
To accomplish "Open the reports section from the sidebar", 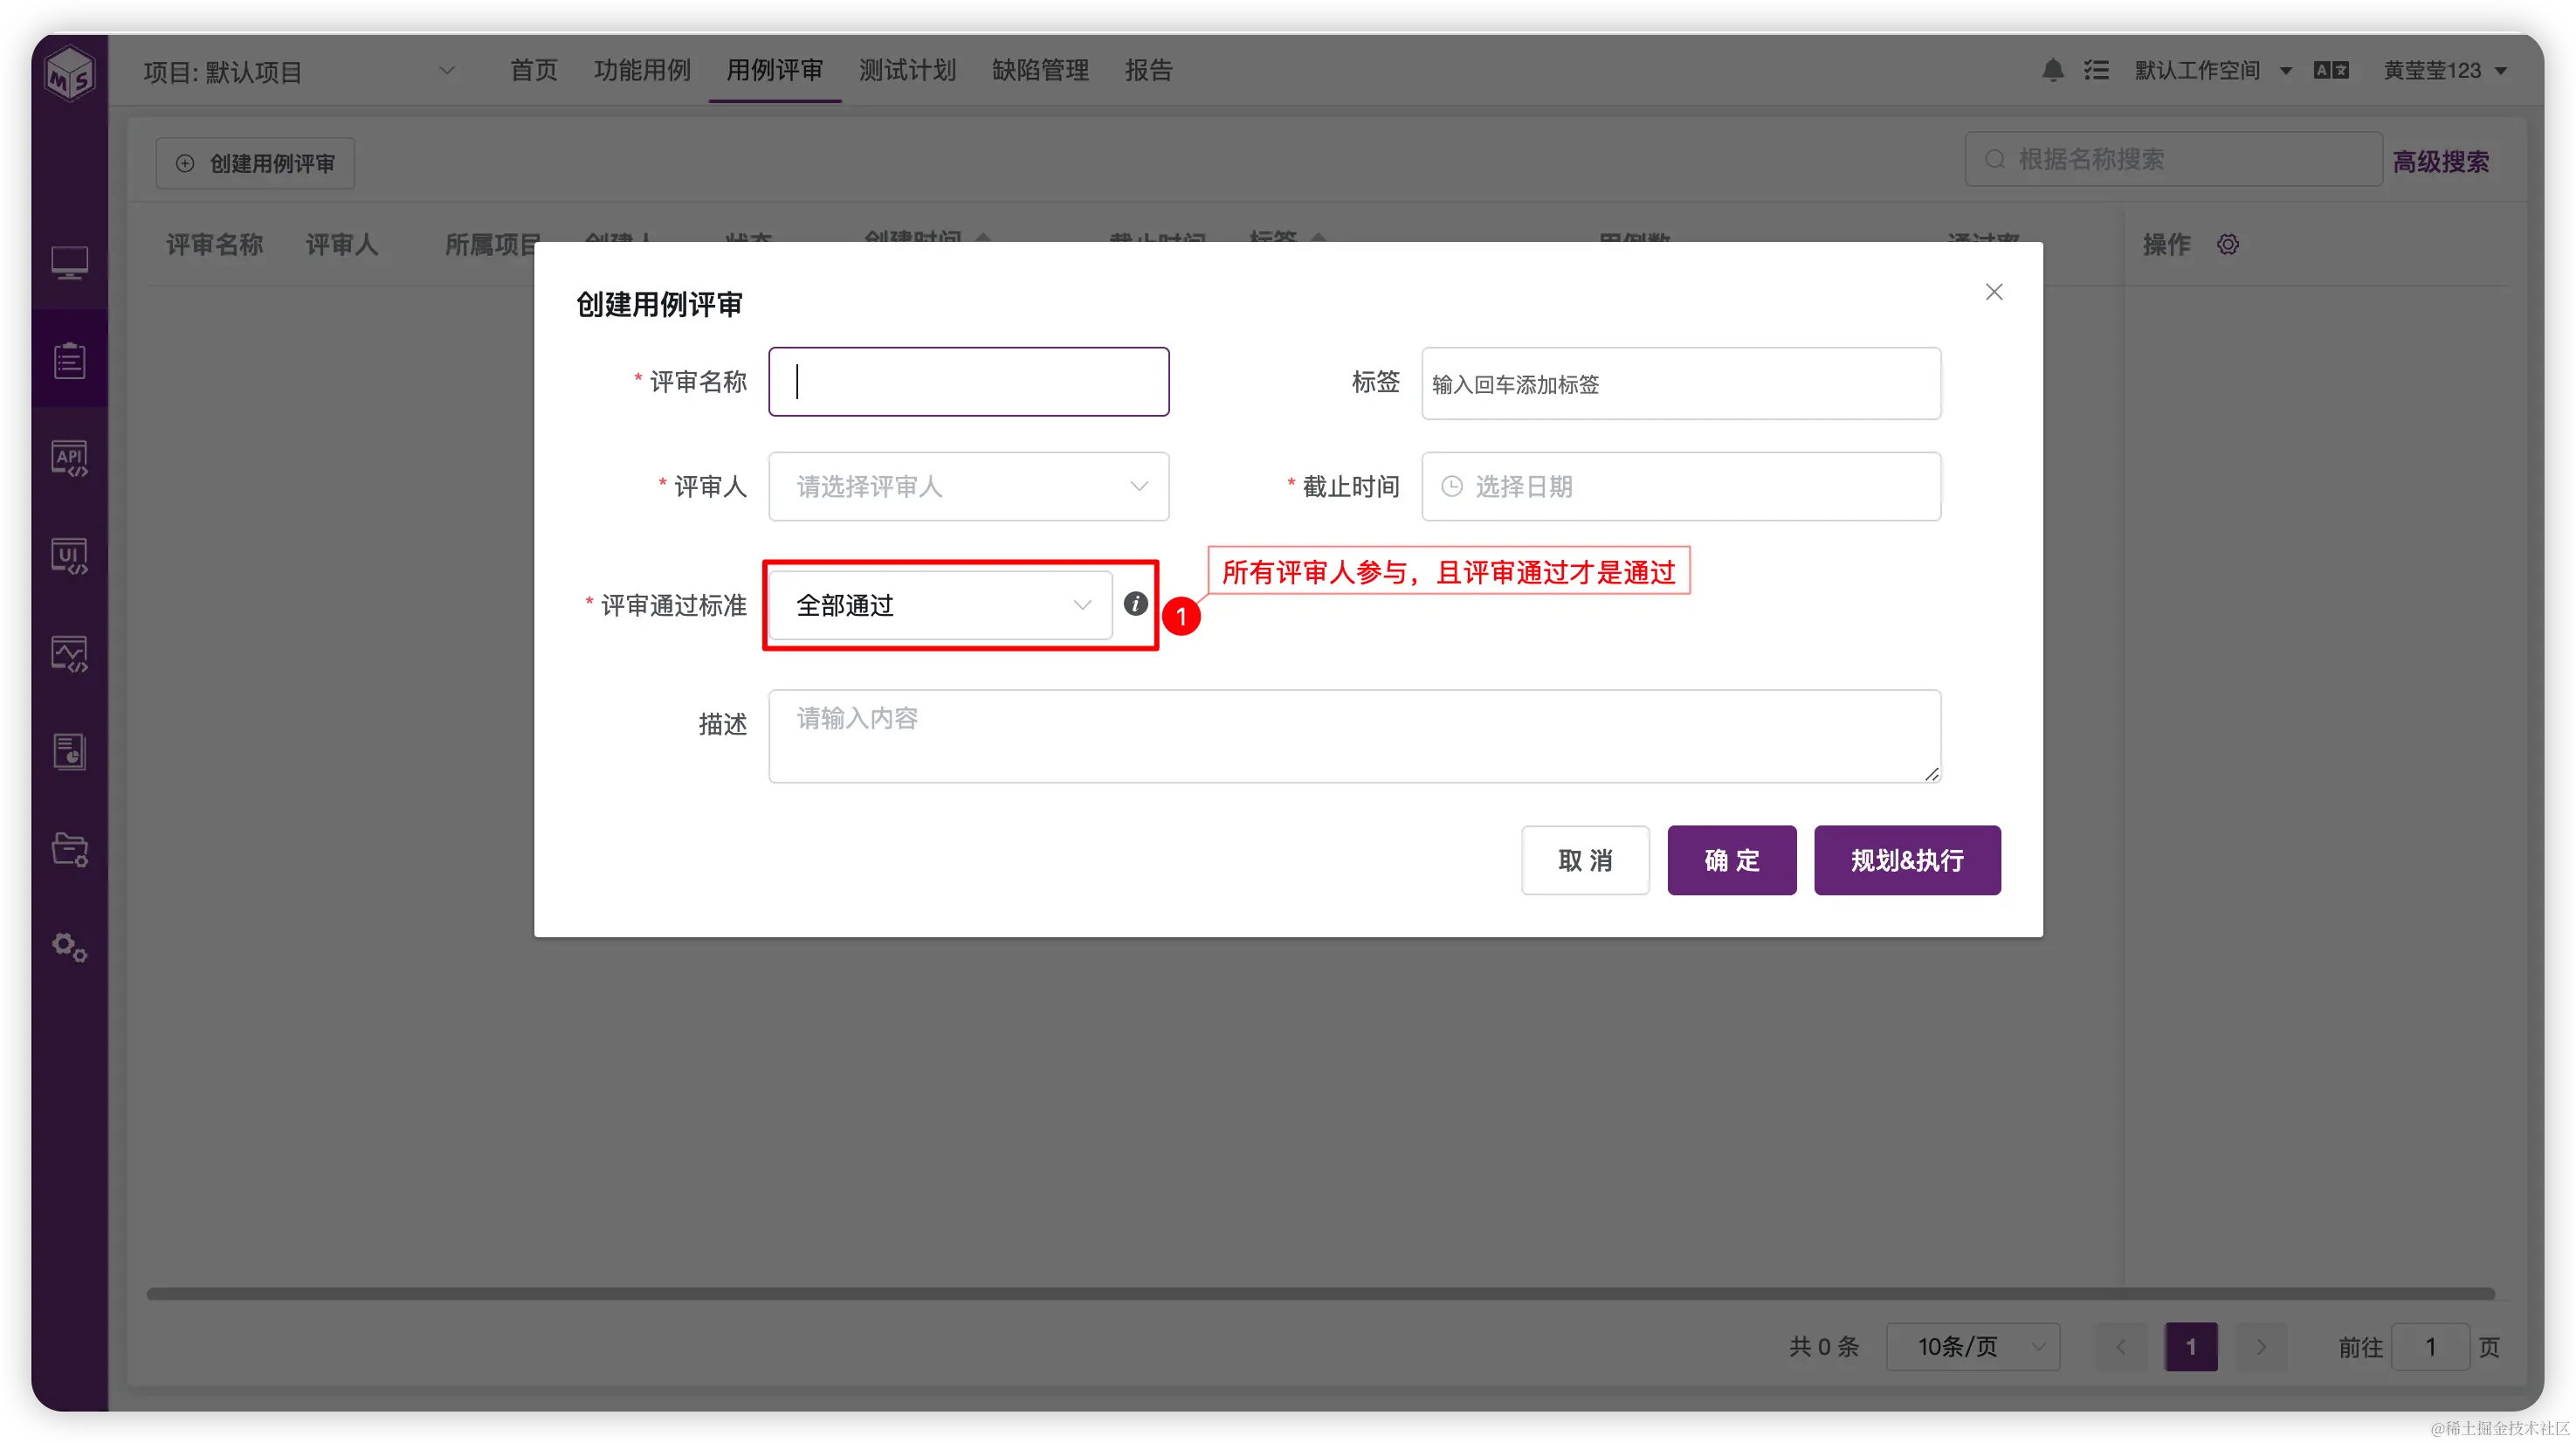I will (x=70, y=751).
